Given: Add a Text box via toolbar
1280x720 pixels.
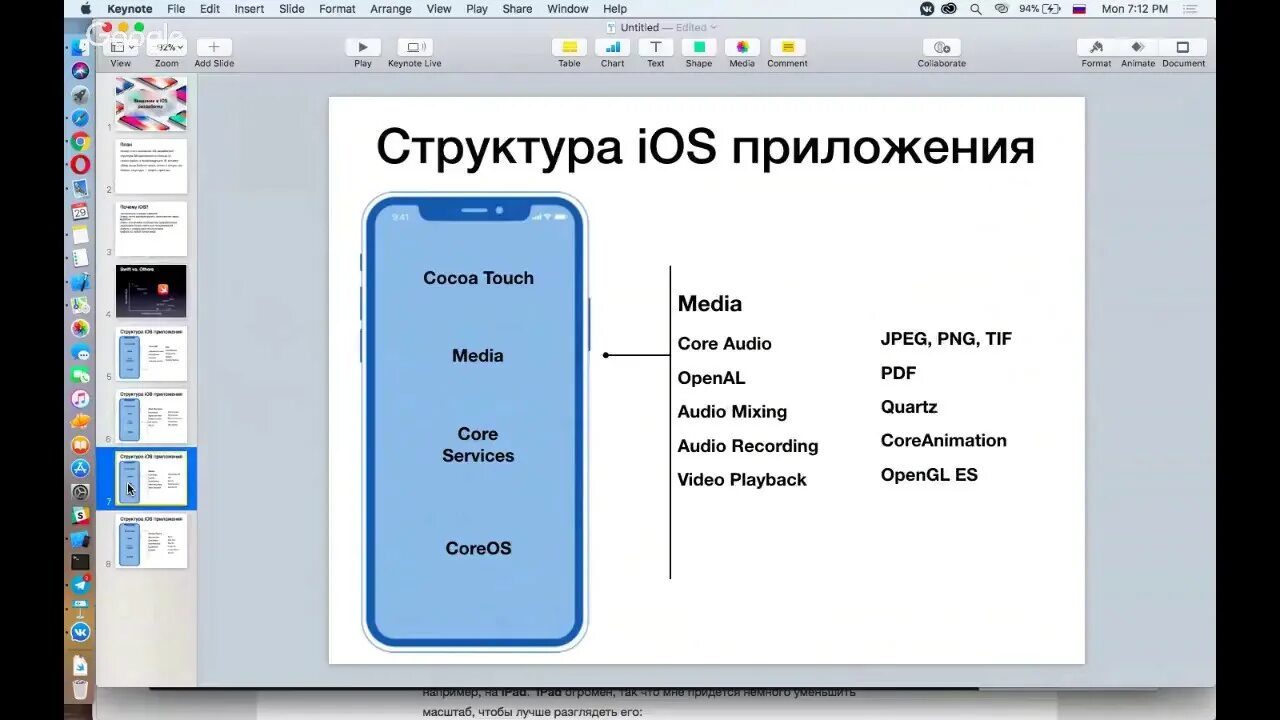Looking at the screenshot, I should (655, 47).
